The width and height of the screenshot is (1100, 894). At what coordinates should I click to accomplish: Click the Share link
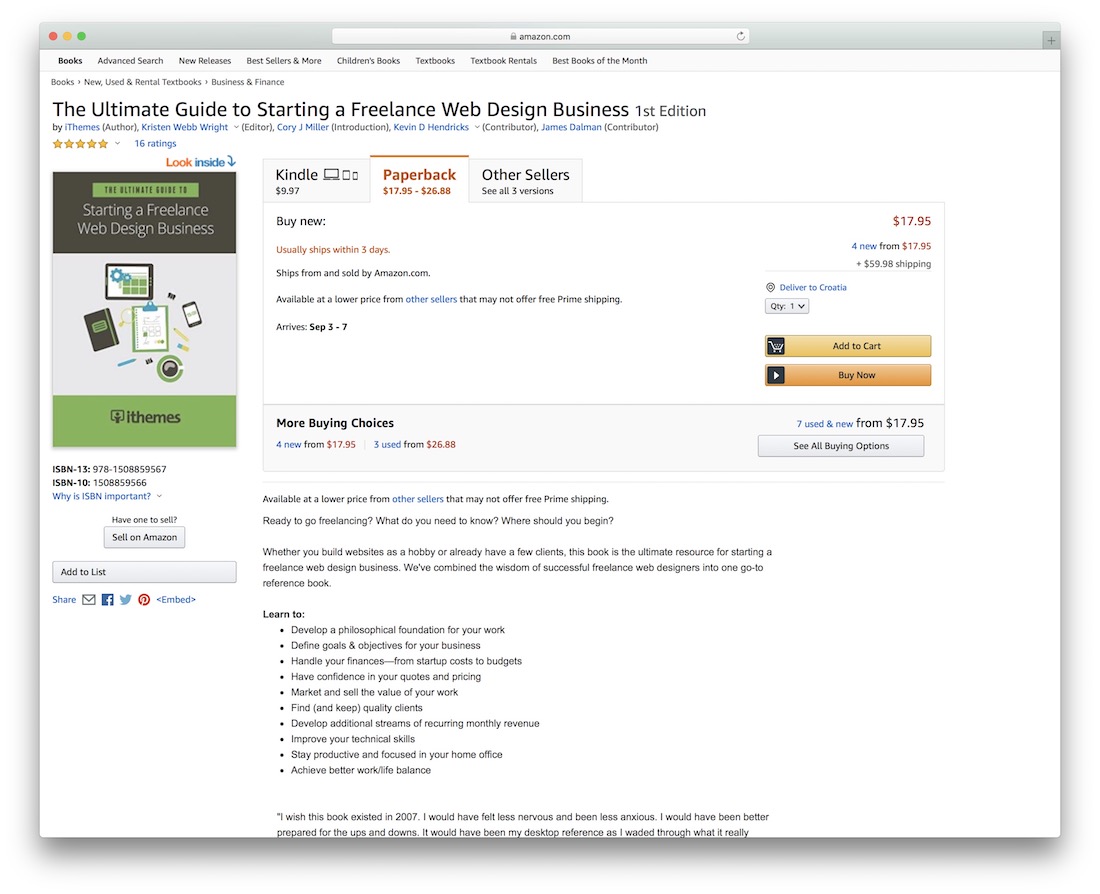click(64, 600)
